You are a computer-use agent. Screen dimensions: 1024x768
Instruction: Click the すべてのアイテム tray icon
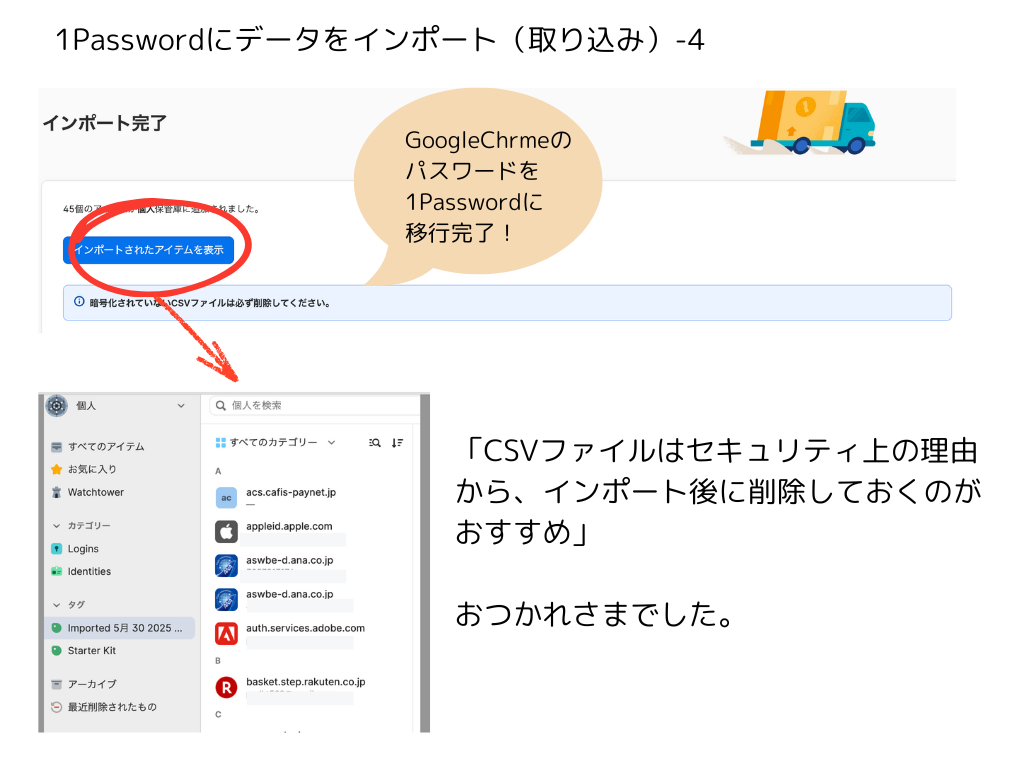57,447
